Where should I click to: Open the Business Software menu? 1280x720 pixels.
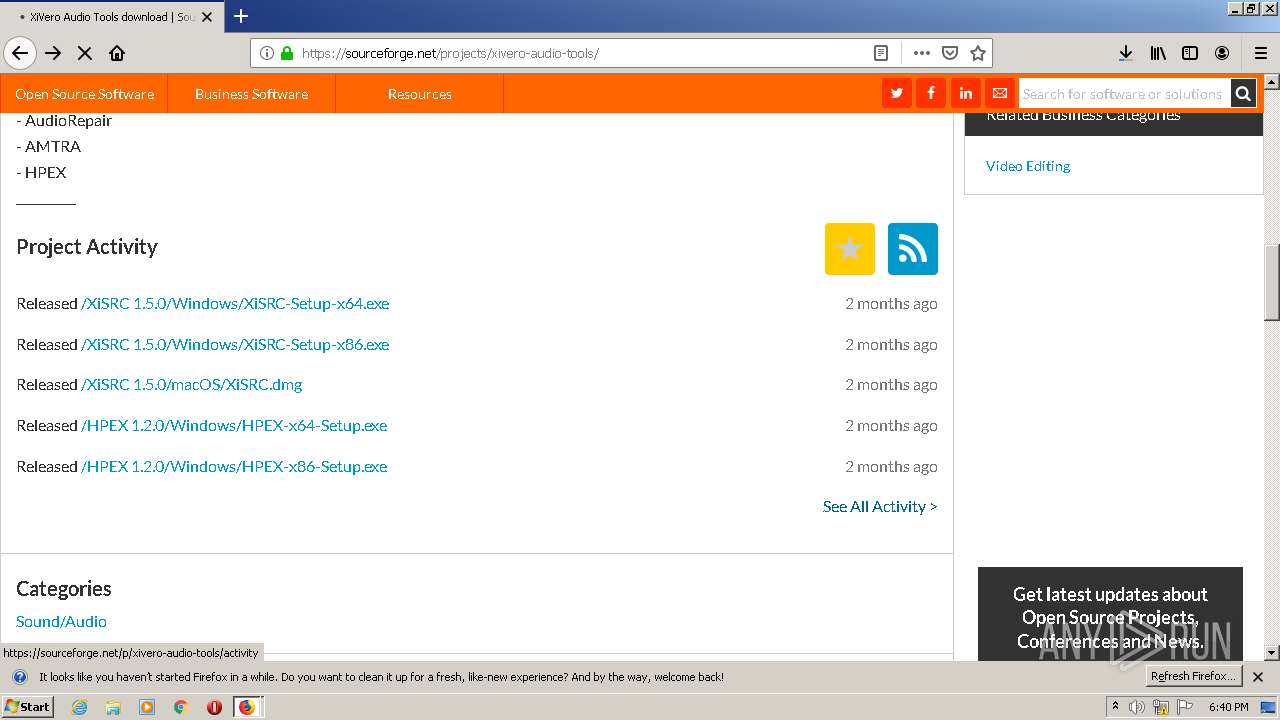[251, 94]
